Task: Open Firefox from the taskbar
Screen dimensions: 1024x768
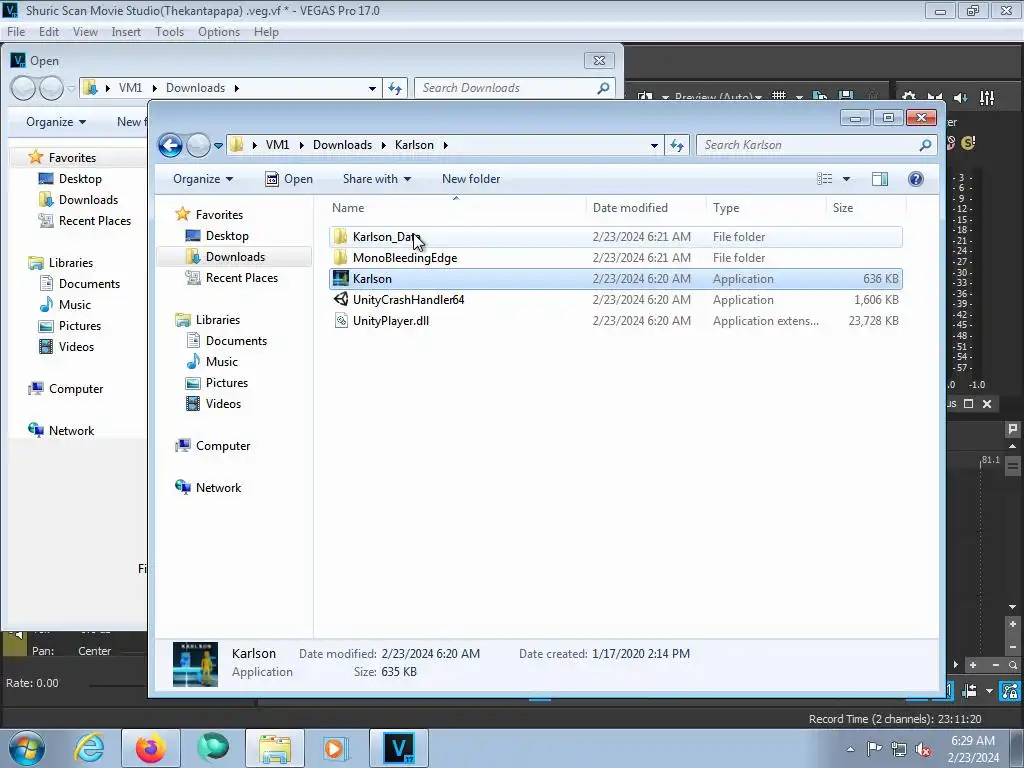Action: (x=151, y=748)
